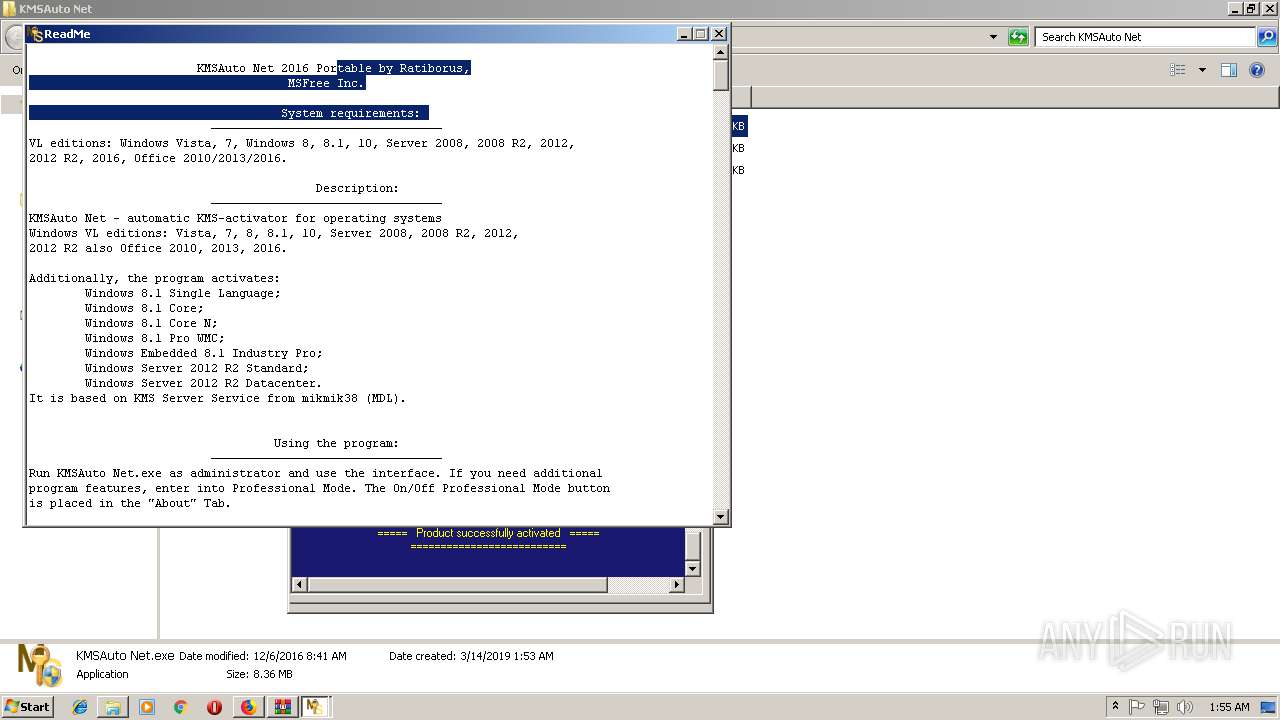The height and width of the screenshot is (720, 1280).
Task: Open Action Center flag icon
Action: point(1139,707)
